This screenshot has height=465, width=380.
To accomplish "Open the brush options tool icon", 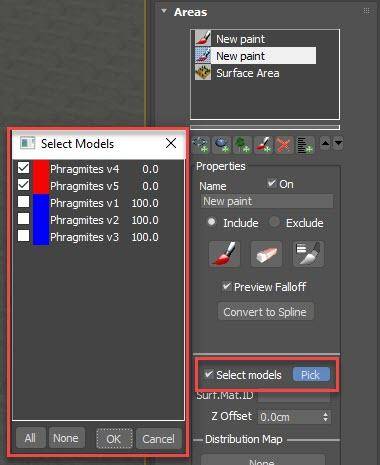I will click(x=308, y=254).
